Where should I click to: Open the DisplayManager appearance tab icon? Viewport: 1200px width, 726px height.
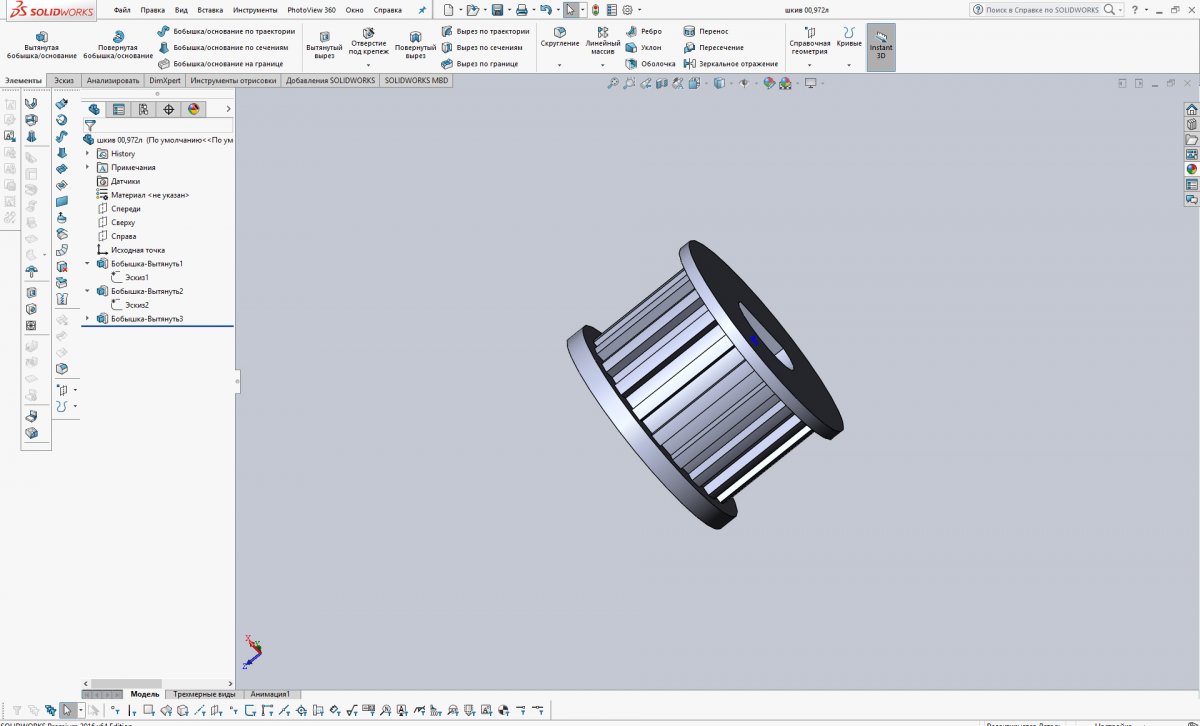click(x=194, y=110)
